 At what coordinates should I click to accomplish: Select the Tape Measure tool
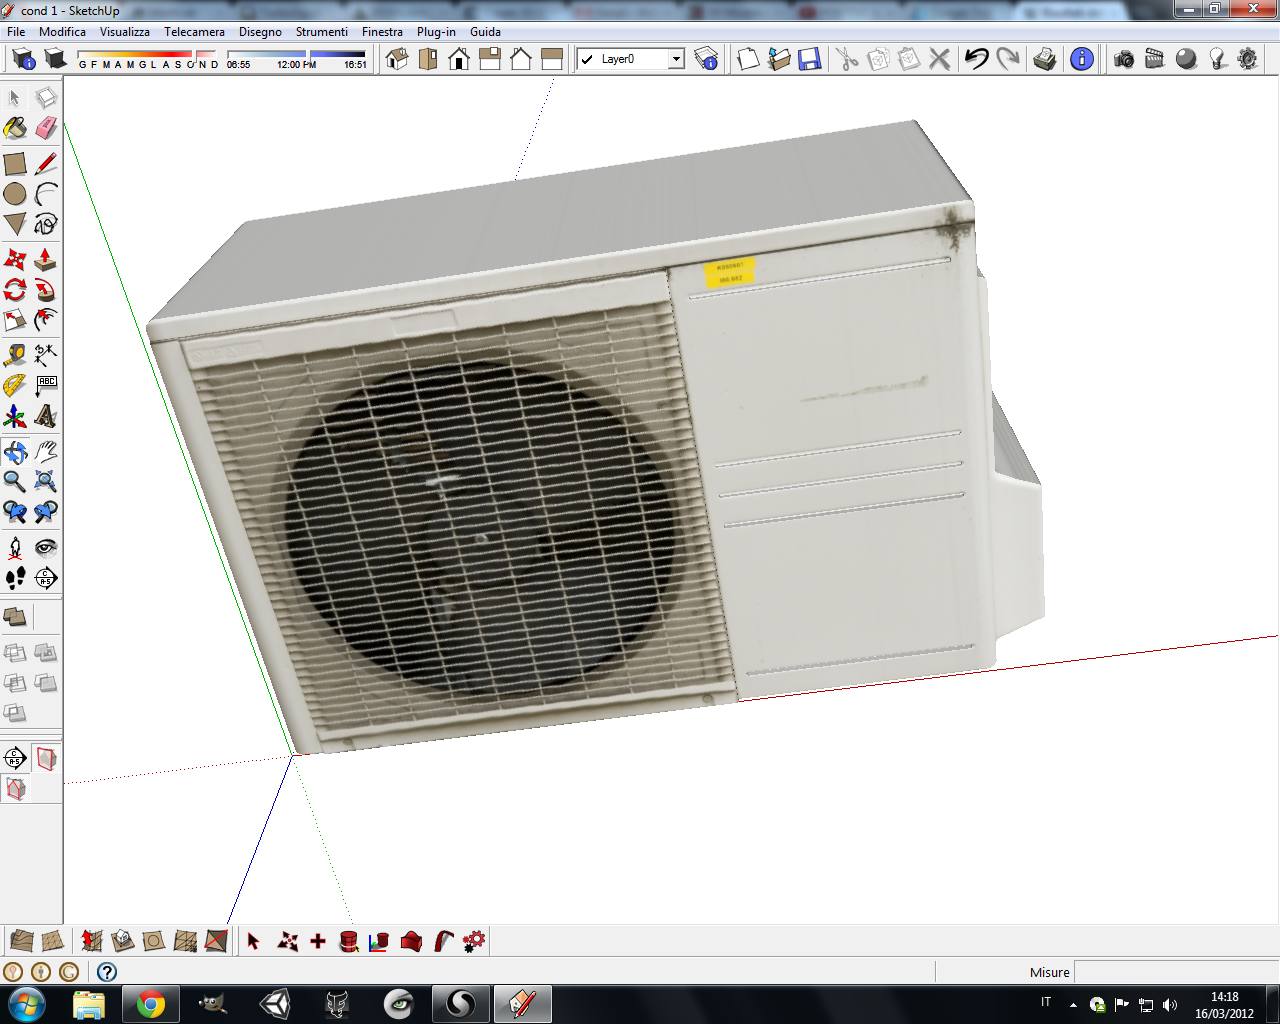pos(15,355)
